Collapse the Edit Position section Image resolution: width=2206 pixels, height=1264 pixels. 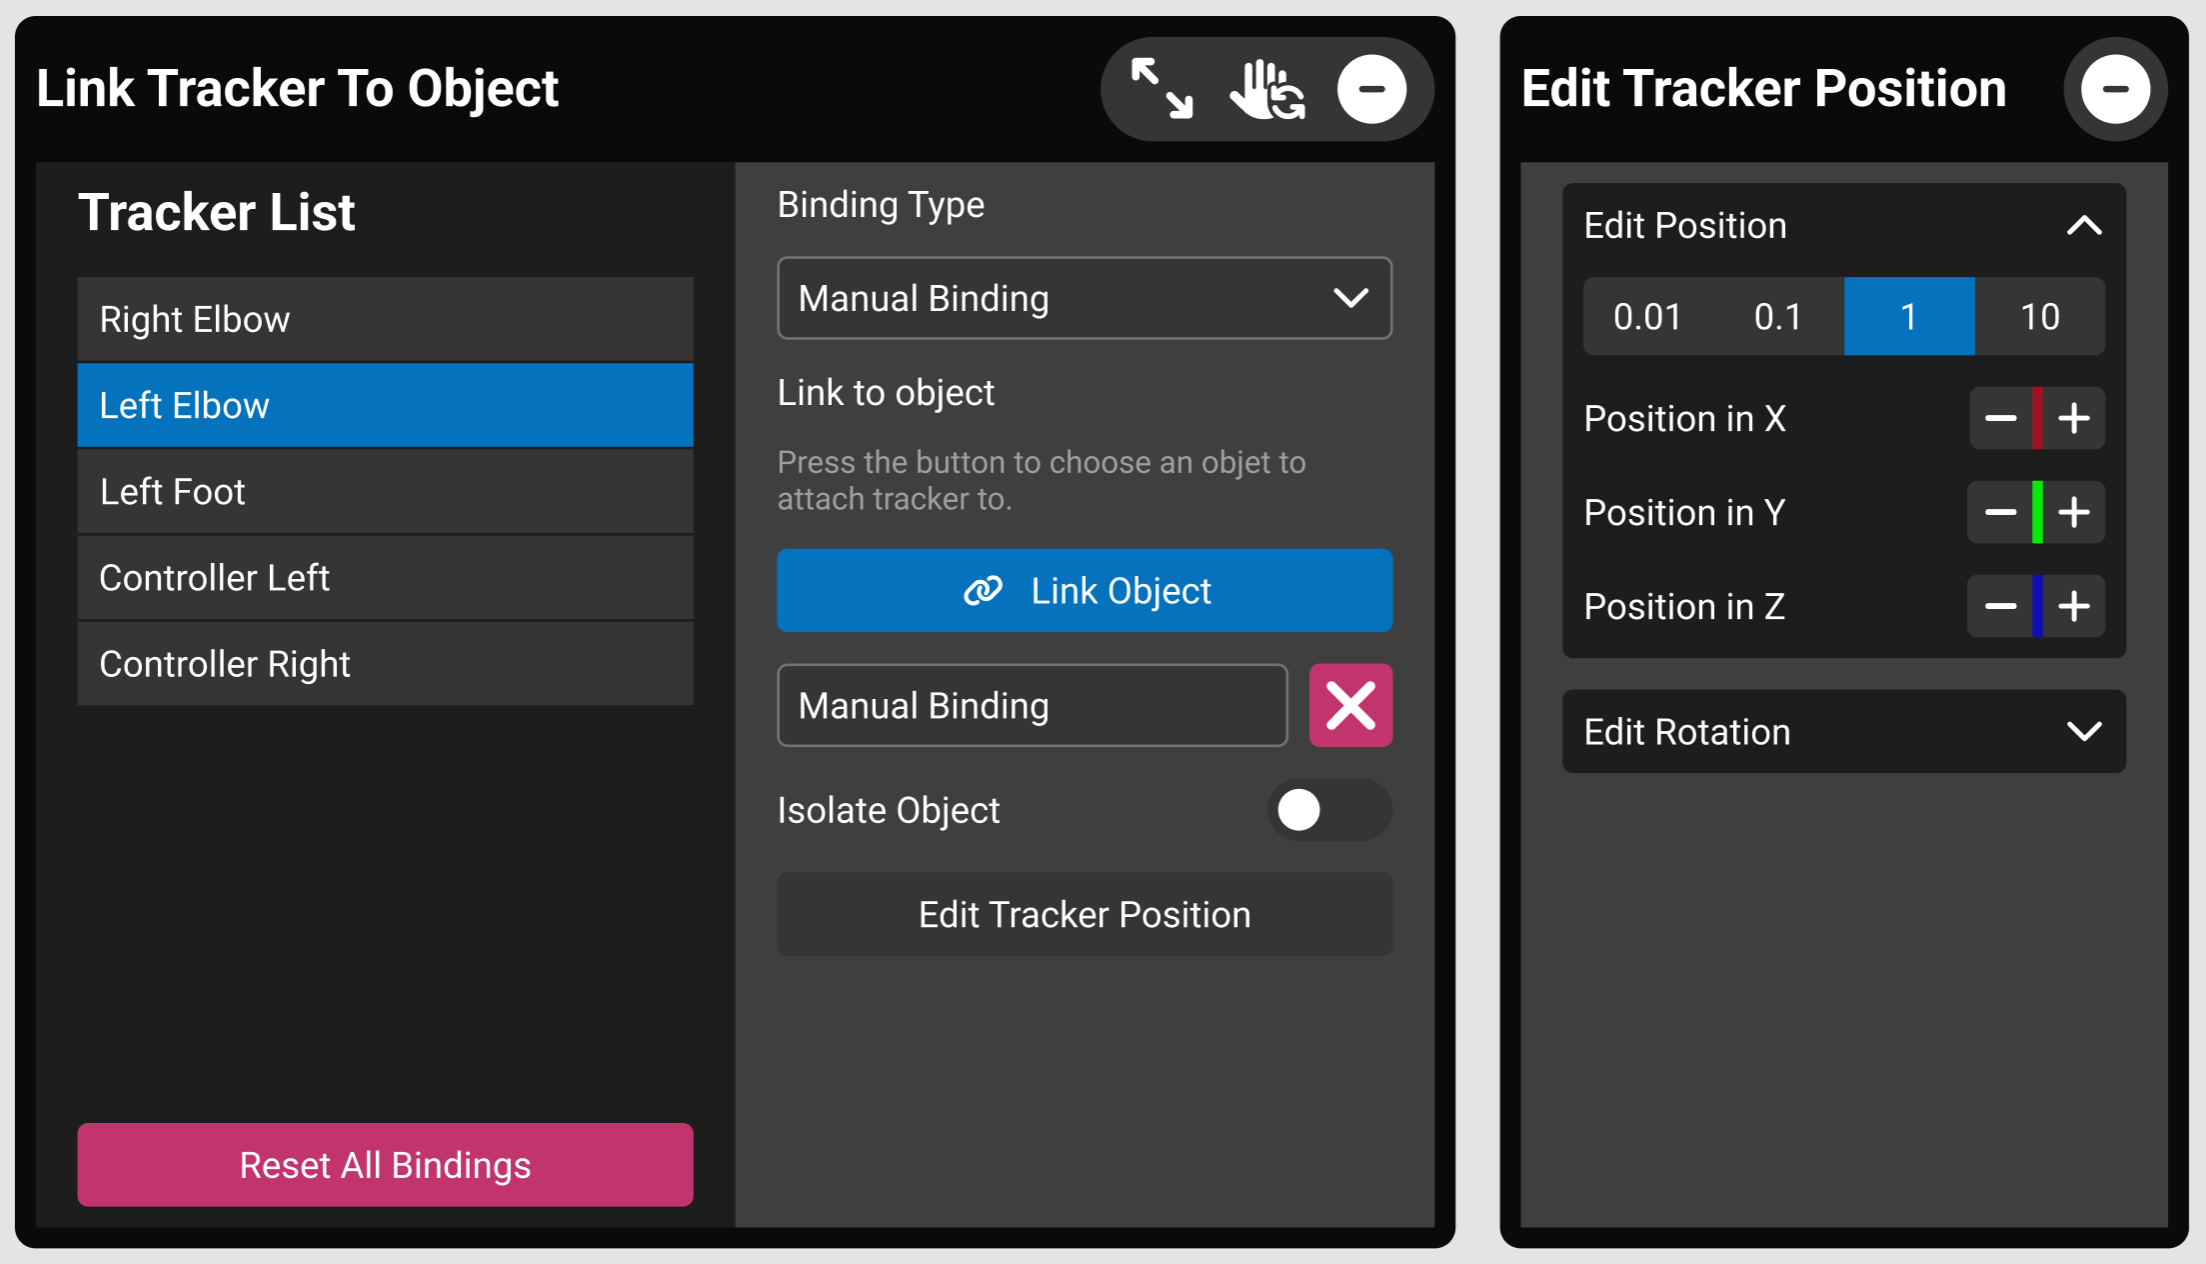(x=2083, y=226)
